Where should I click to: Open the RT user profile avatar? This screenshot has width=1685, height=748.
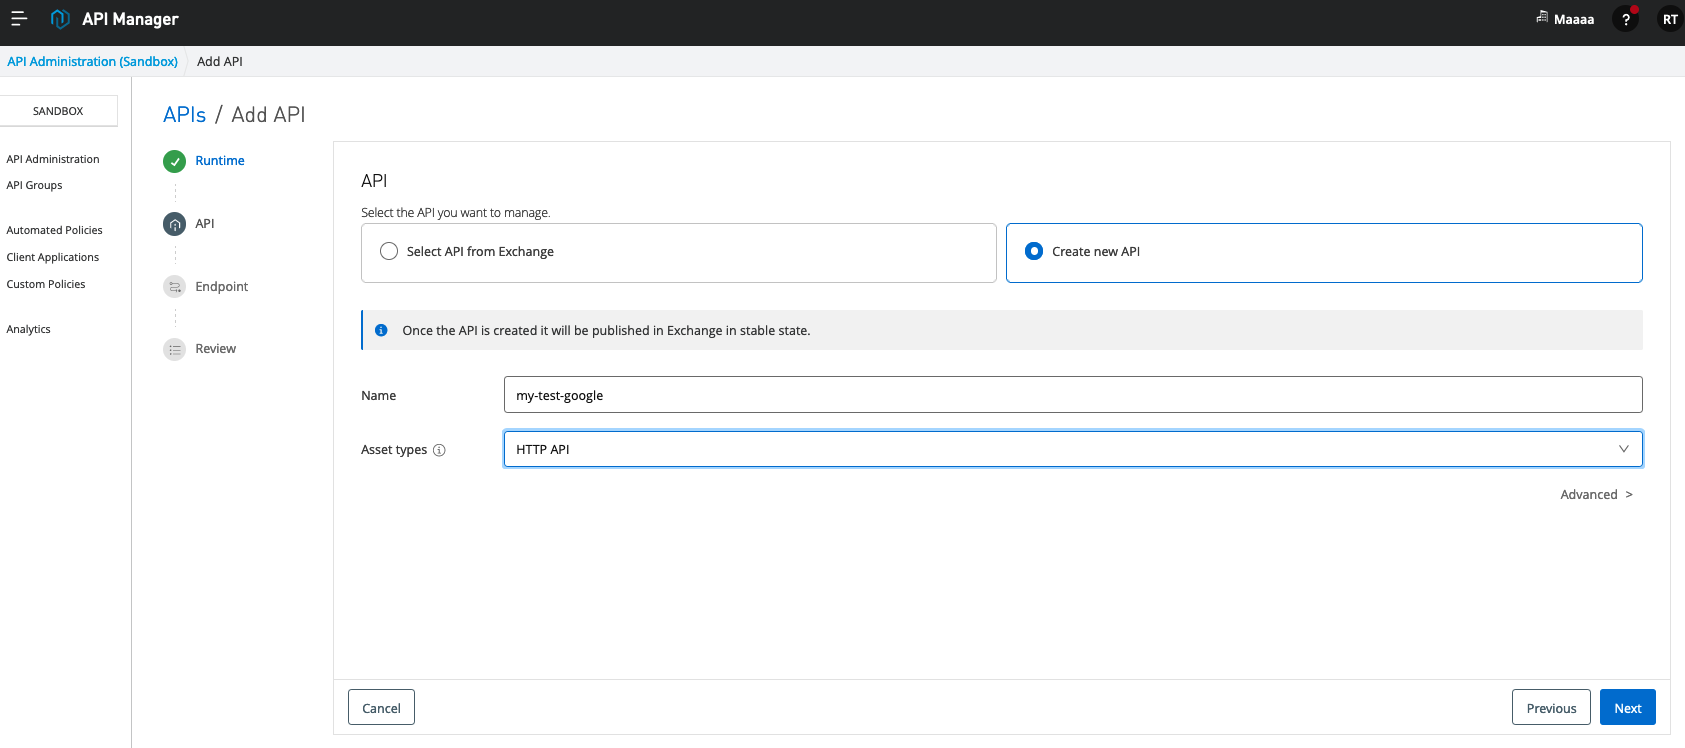coord(1669,19)
